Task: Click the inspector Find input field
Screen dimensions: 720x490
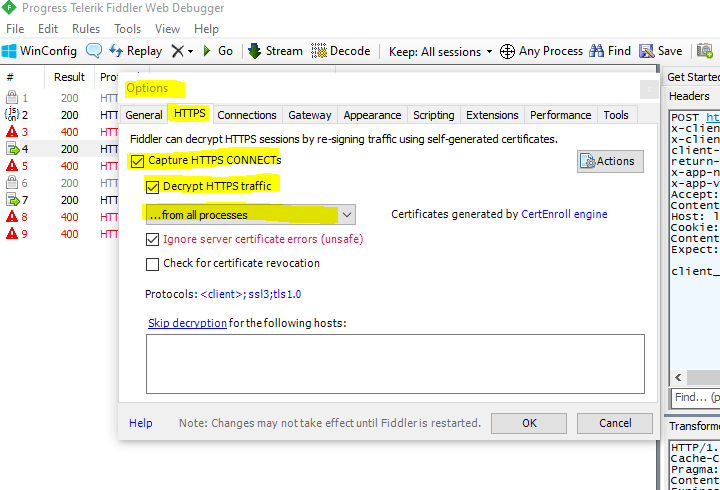Action: pyautogui.click(x=695, y=397)
